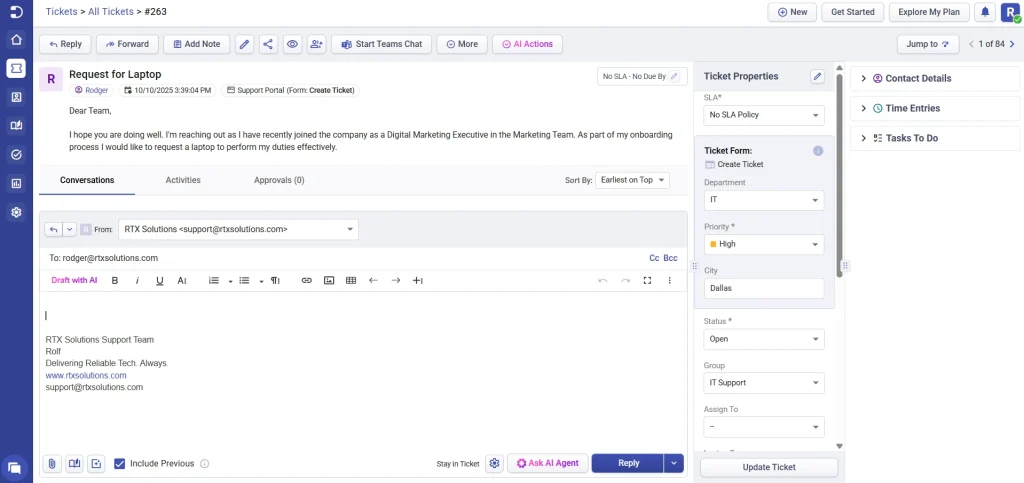Click the eye watch ticket icon

[x=293, y=44]
